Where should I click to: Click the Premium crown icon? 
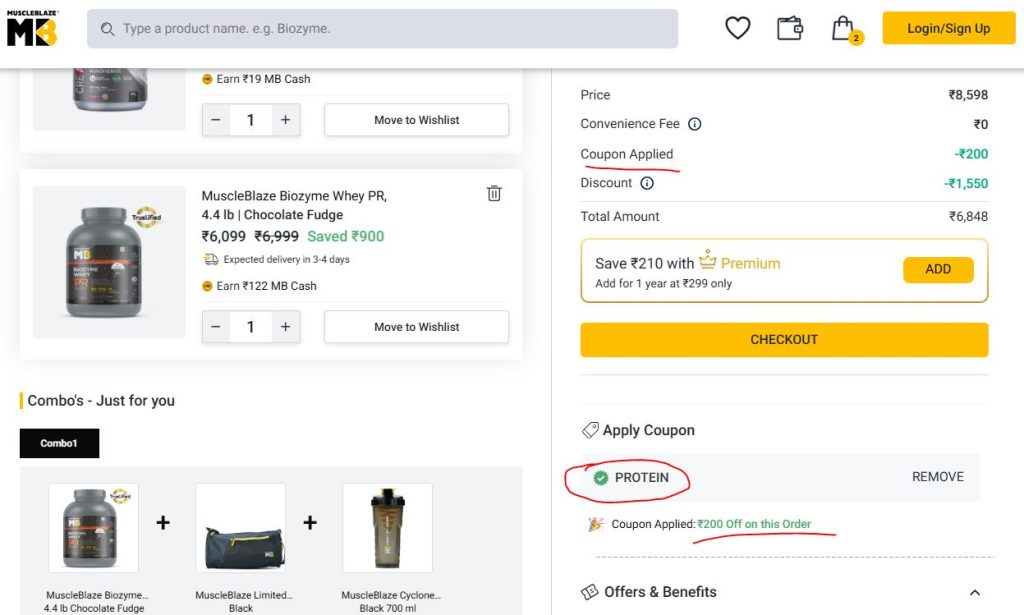coord(707,260)
